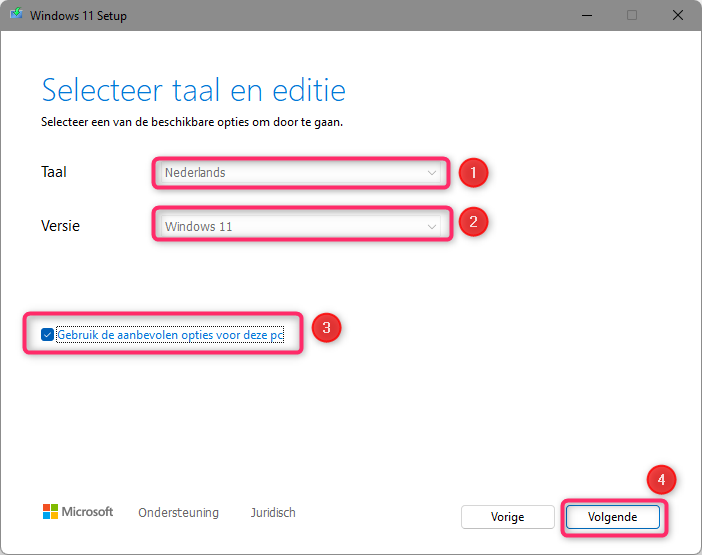Minimize the Windows 11 Setup window
The image size is (702, 555).
[x=587, y=15]
